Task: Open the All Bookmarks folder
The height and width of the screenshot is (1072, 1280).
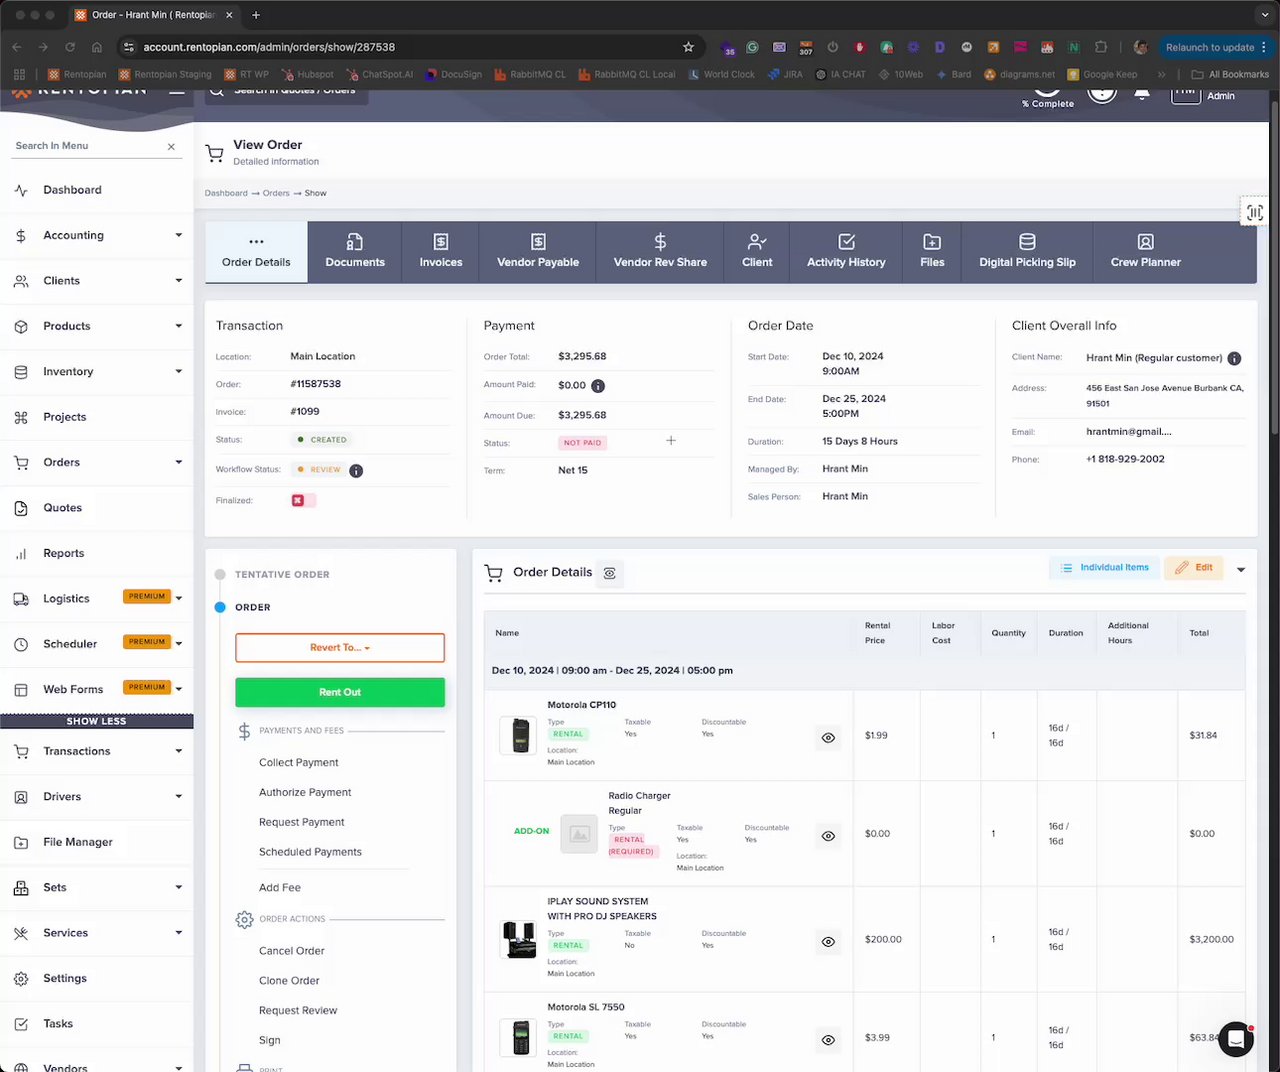Action: point(1230,74)
